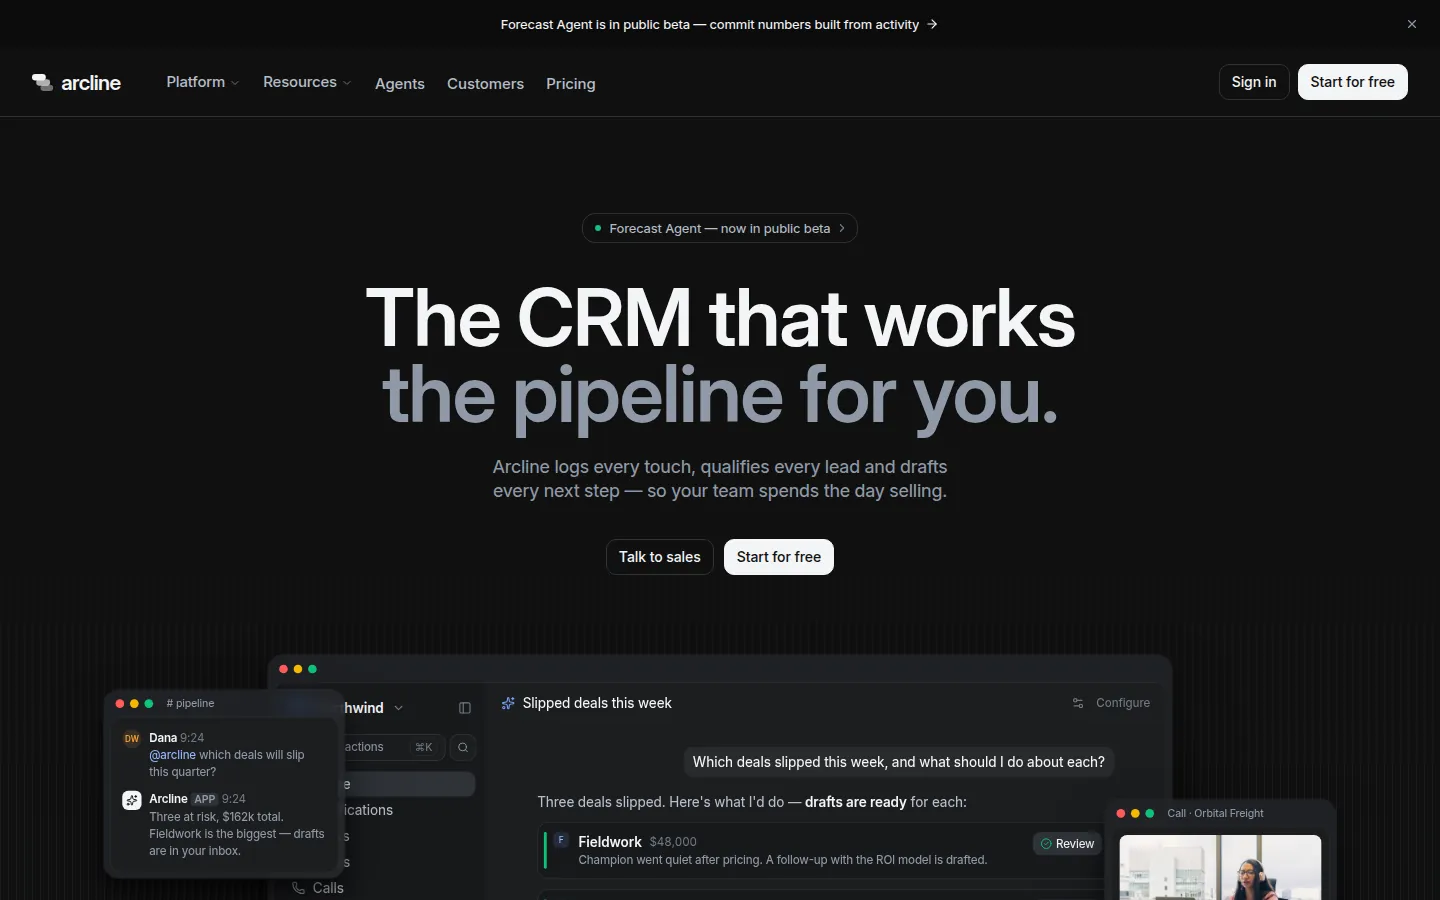Image resolution: width=1440 pixels, height=900 pixels.
Task: Click the Call · Orbital Freight title
Action: (1215, 813)
